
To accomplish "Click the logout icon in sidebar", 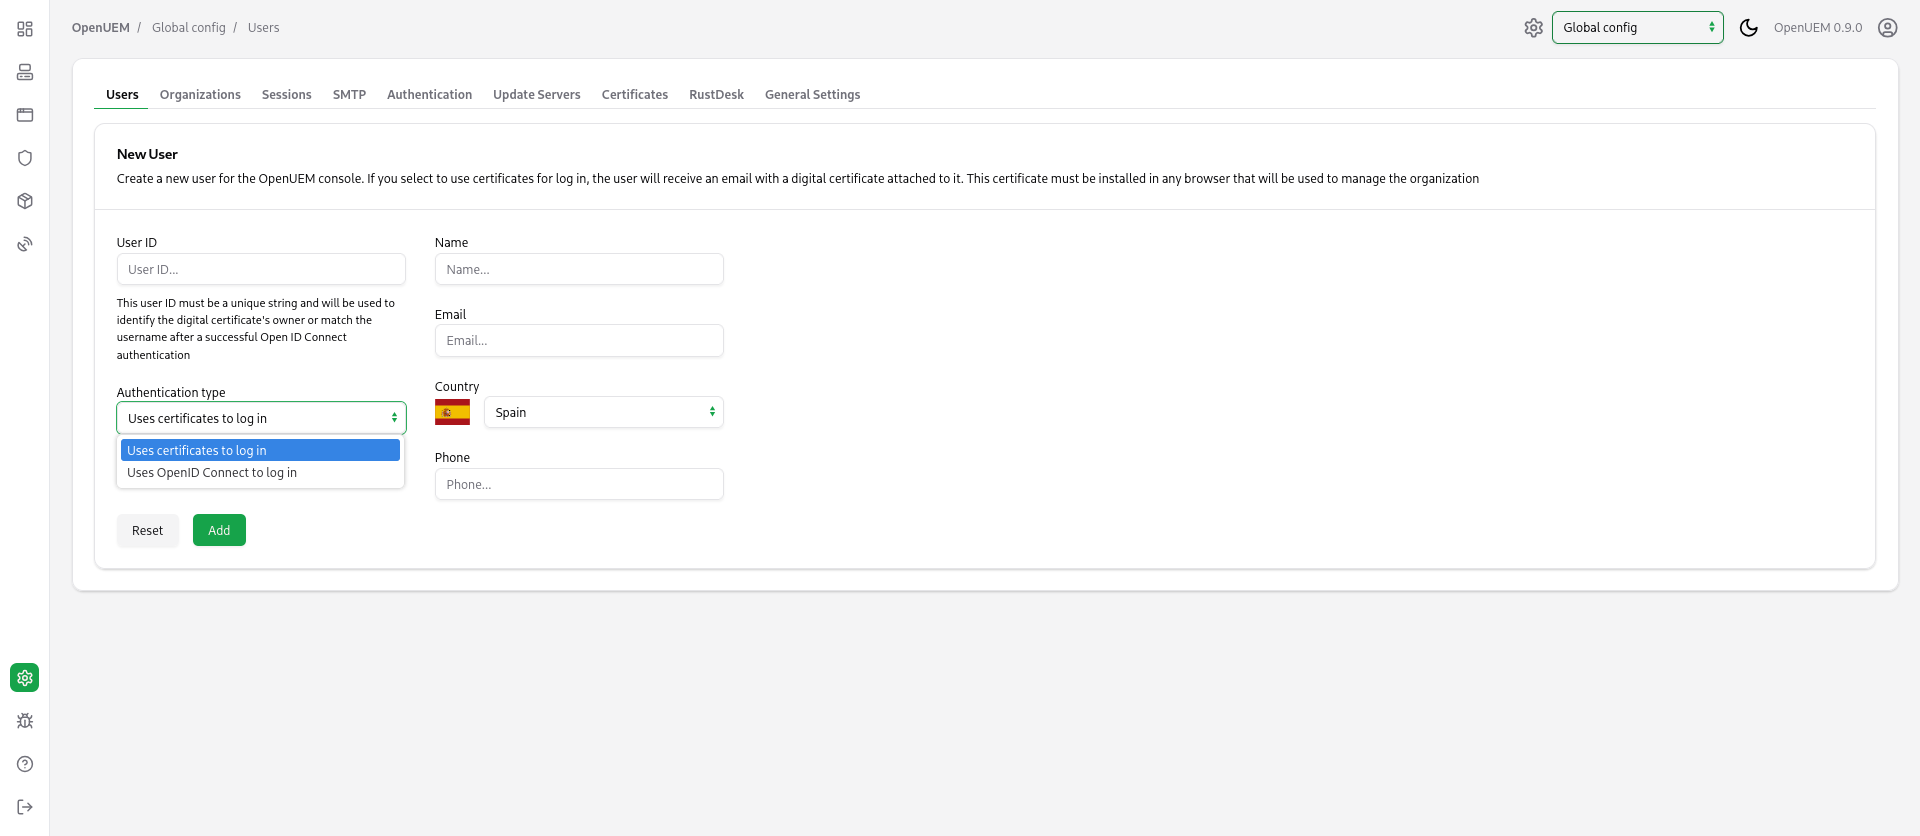I will pyautogui.click(x=25, y=807).
